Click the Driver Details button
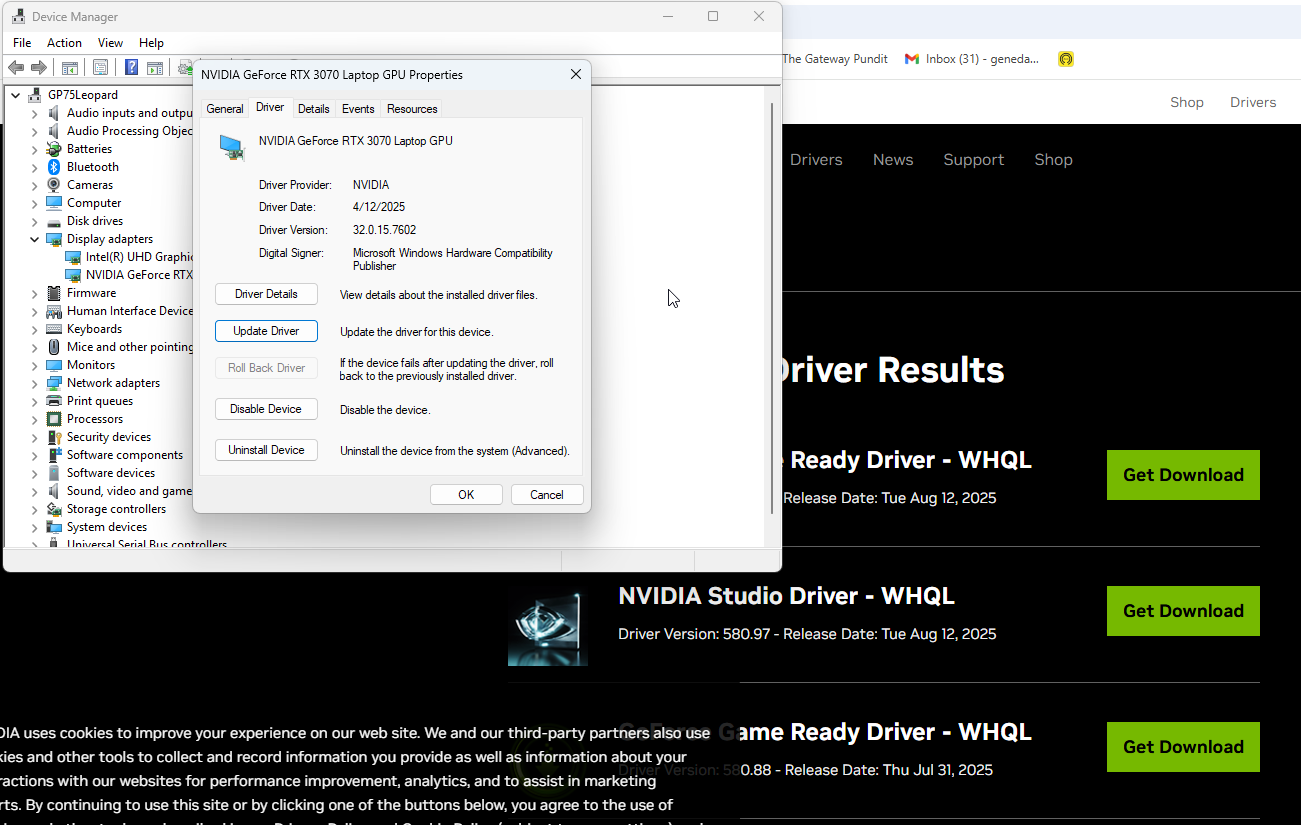The height and width of the screenshot is (825, 1301). 266,294
